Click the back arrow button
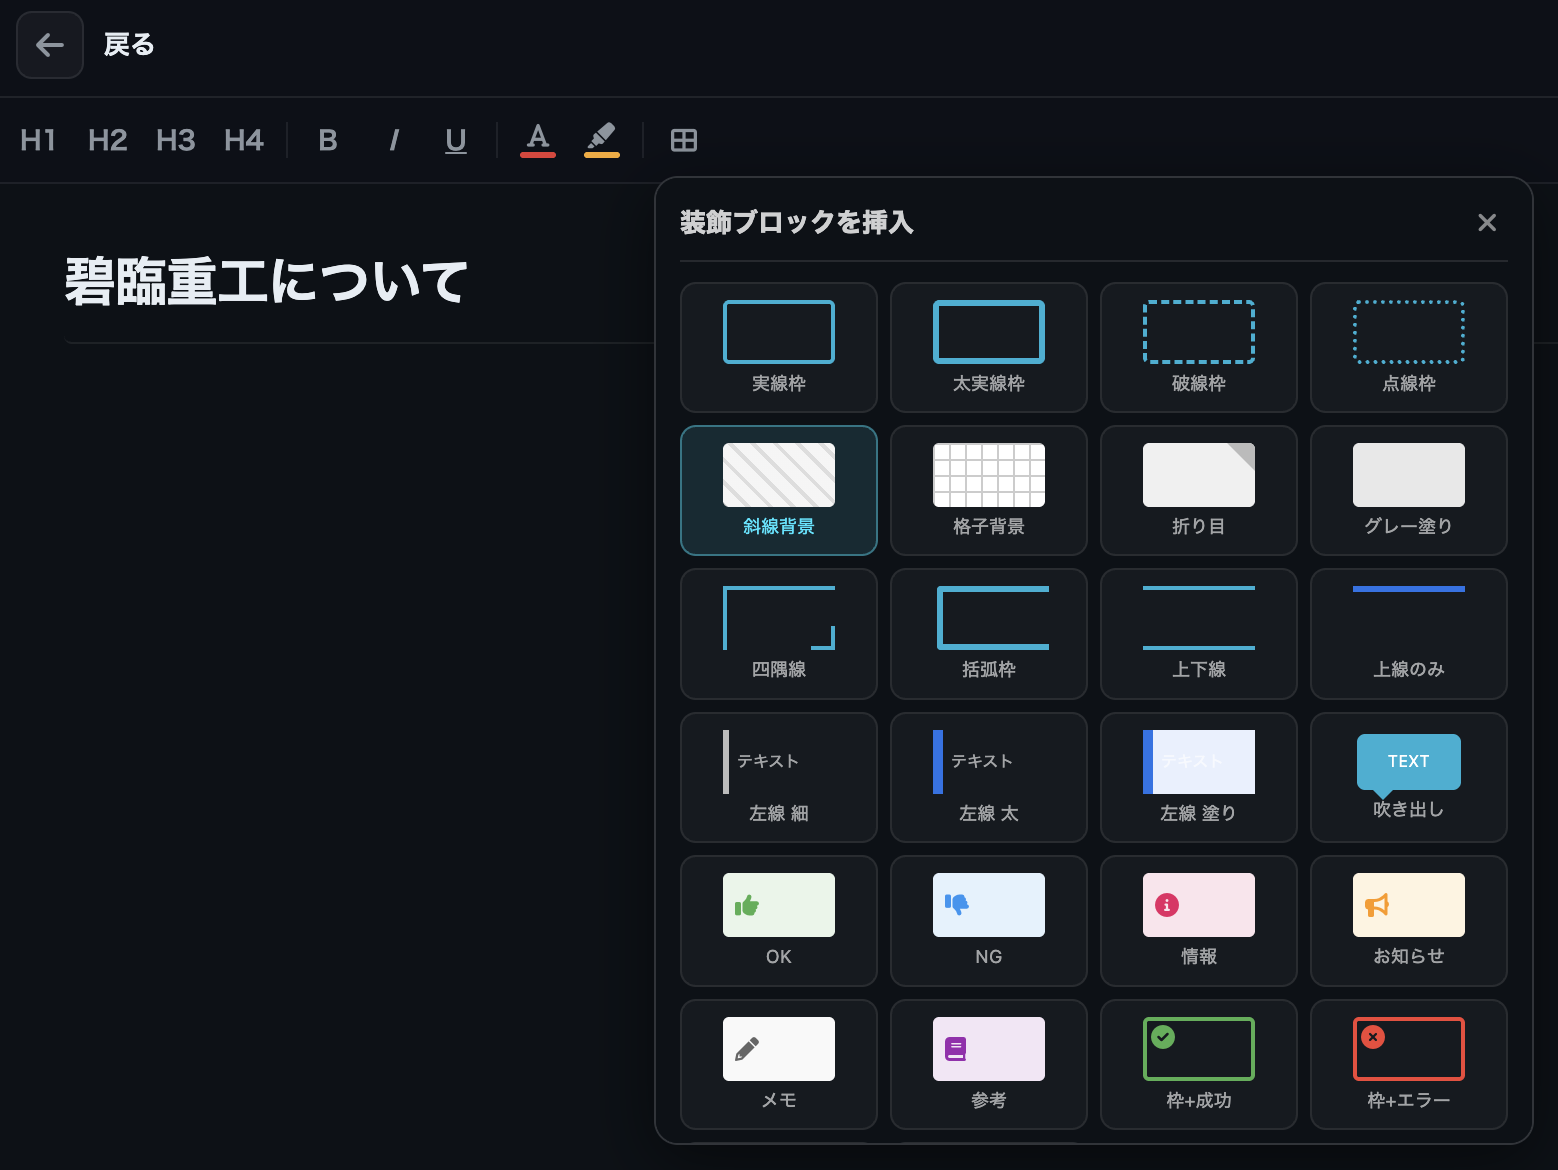Image resolution: width=1558 pixels, height=1170 pixels. pyautogui.click(x=50, y=45)
